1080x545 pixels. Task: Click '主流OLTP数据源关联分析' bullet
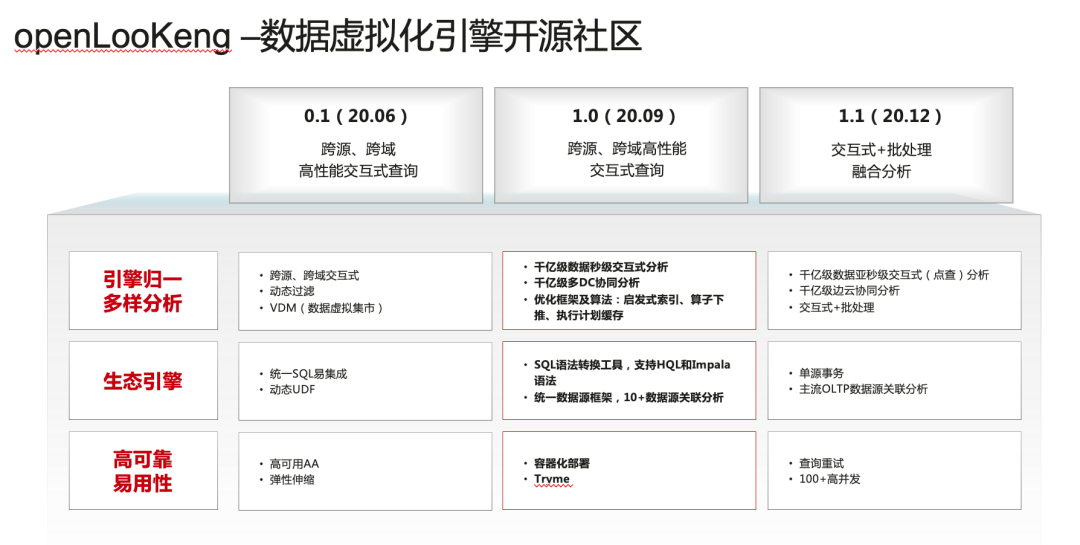[x=863, y=389]
